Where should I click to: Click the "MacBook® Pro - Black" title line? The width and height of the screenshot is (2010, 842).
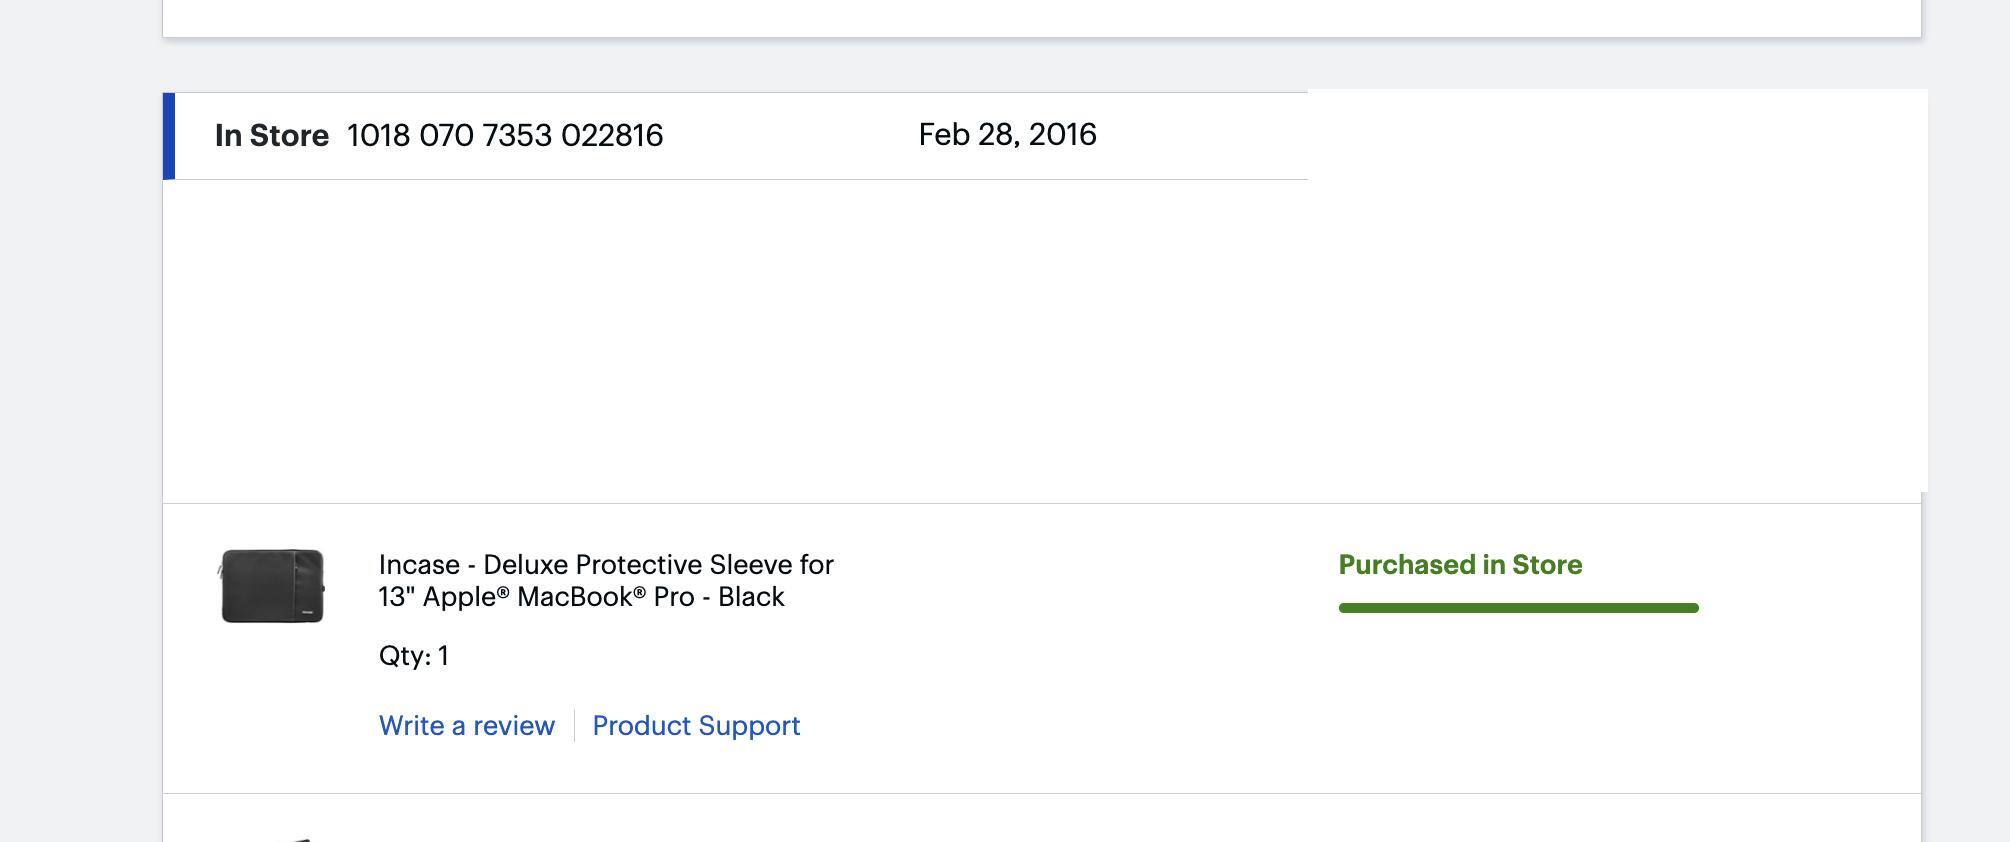582,597
